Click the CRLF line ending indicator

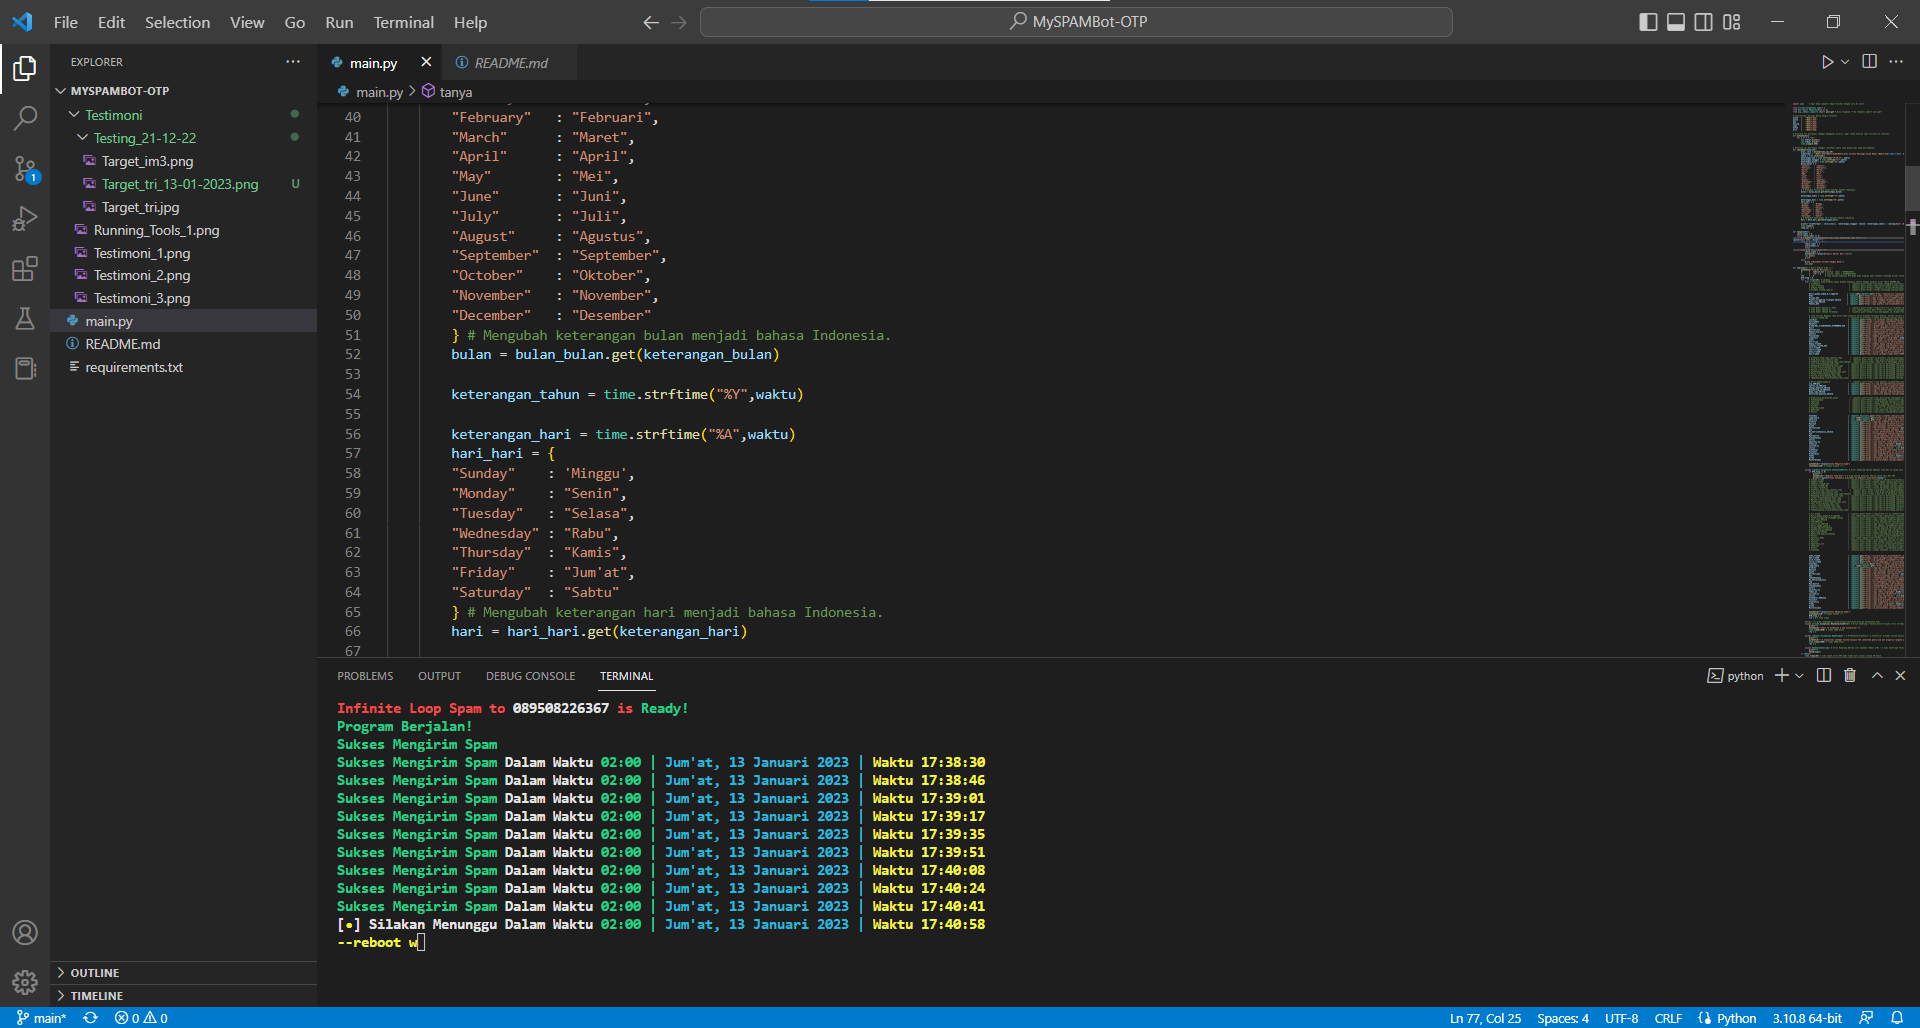1667,1018
